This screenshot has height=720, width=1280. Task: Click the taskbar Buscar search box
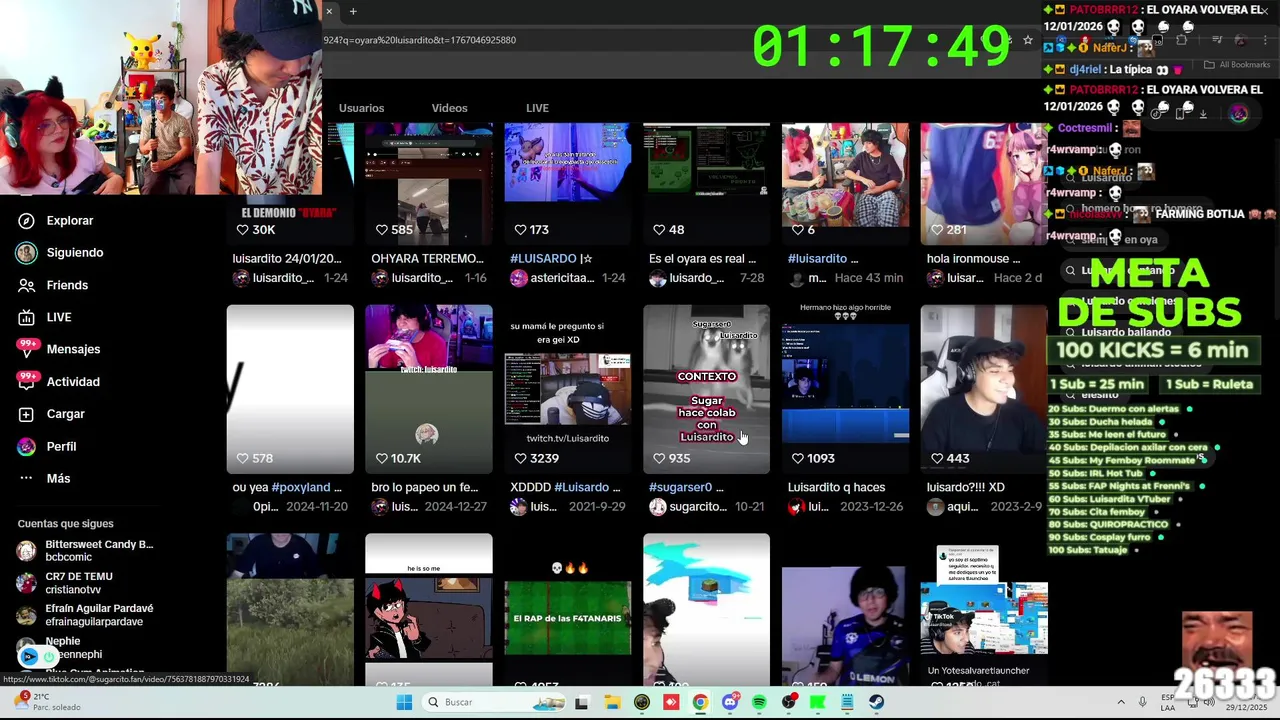(x=494, y=702)
